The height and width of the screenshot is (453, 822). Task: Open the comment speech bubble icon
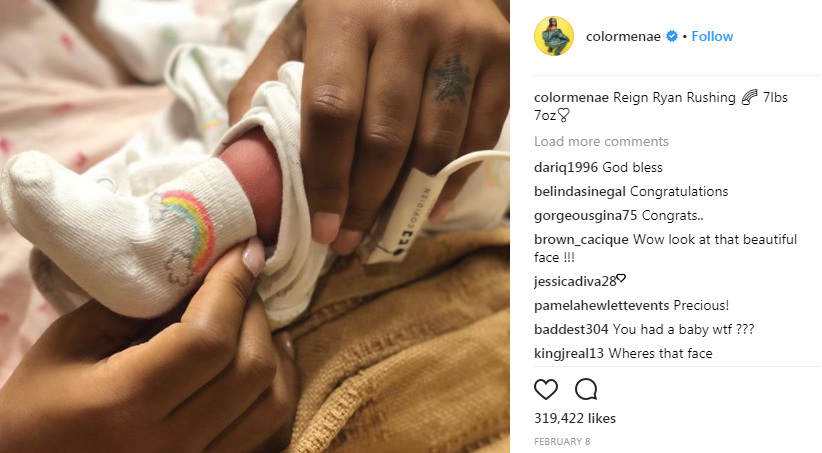tap(586, 390)
